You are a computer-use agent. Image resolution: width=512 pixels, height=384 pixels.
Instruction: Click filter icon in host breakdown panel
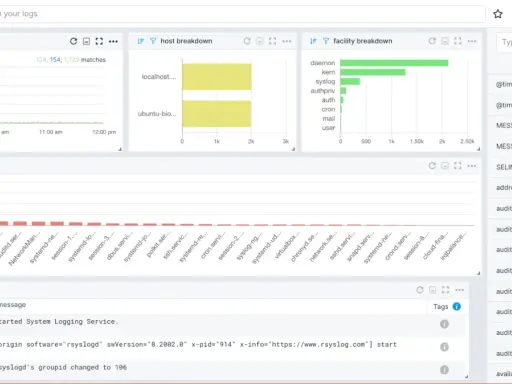point(153,41)
